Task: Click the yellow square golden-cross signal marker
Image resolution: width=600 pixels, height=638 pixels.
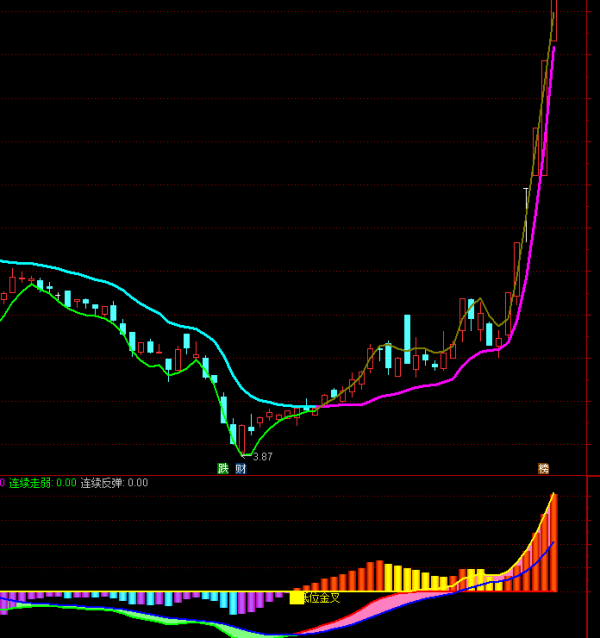Action: [296, 598]
